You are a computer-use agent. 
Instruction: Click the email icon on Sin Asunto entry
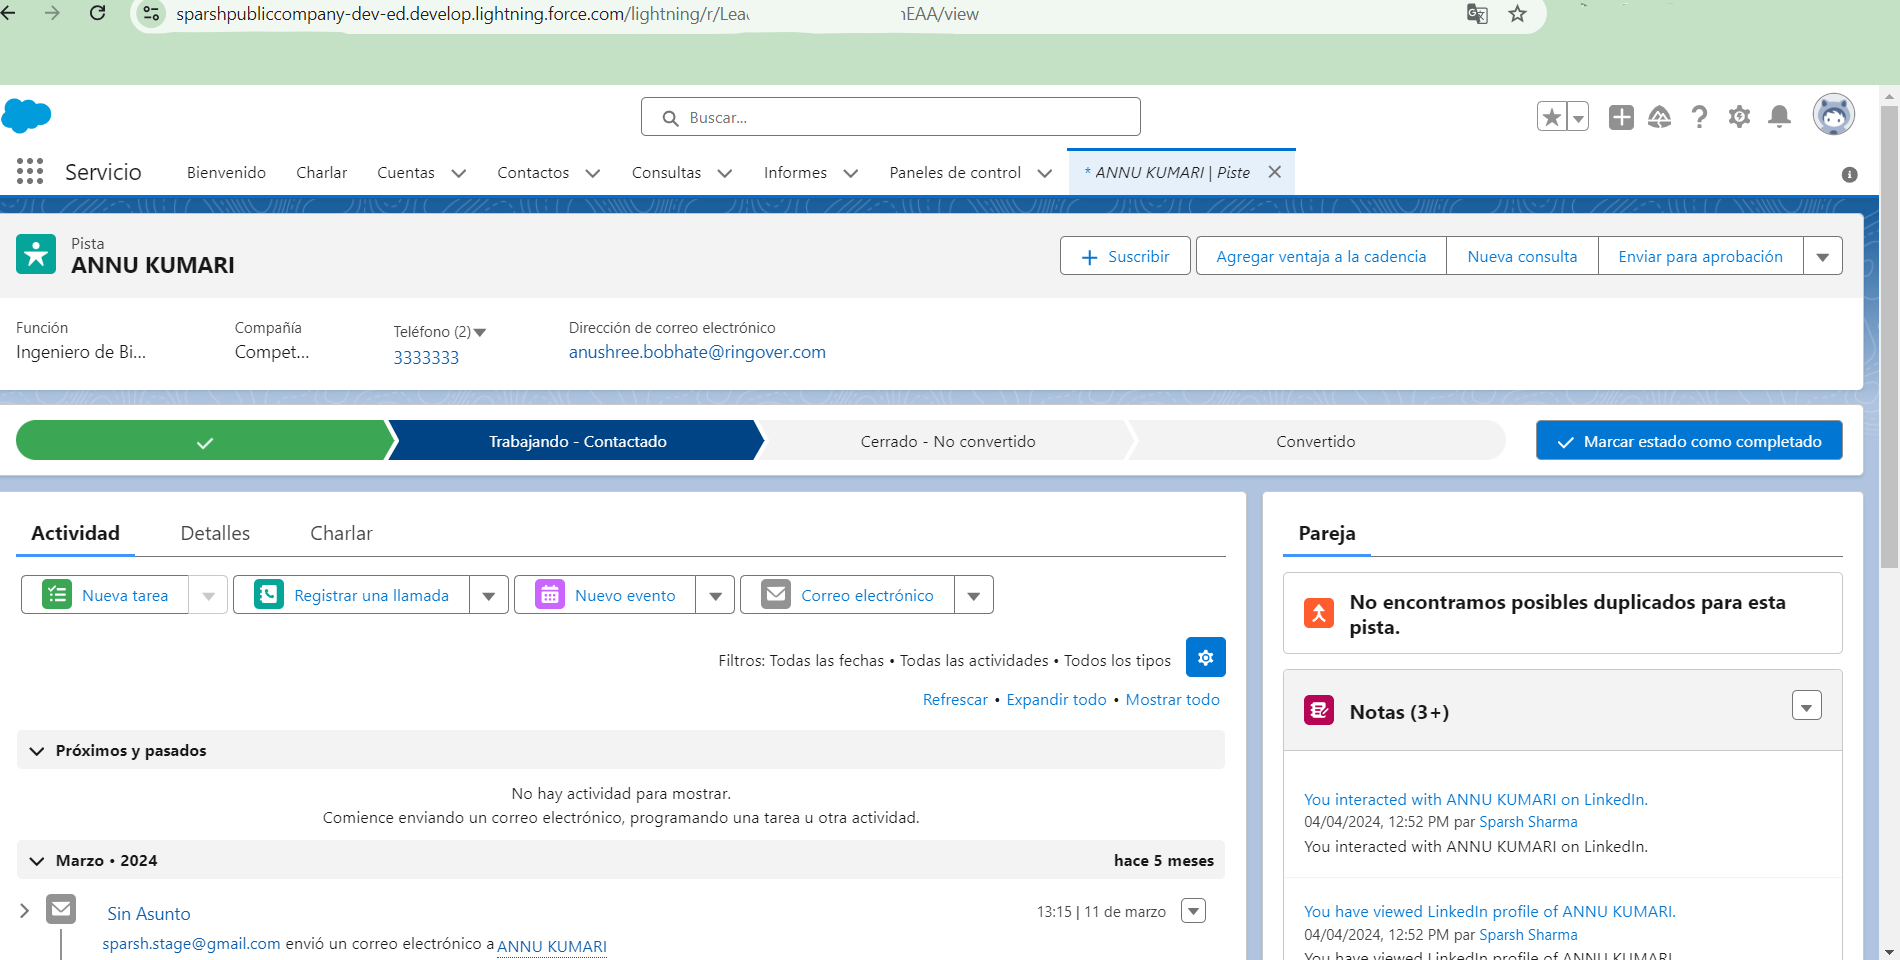tap(61, 909)
